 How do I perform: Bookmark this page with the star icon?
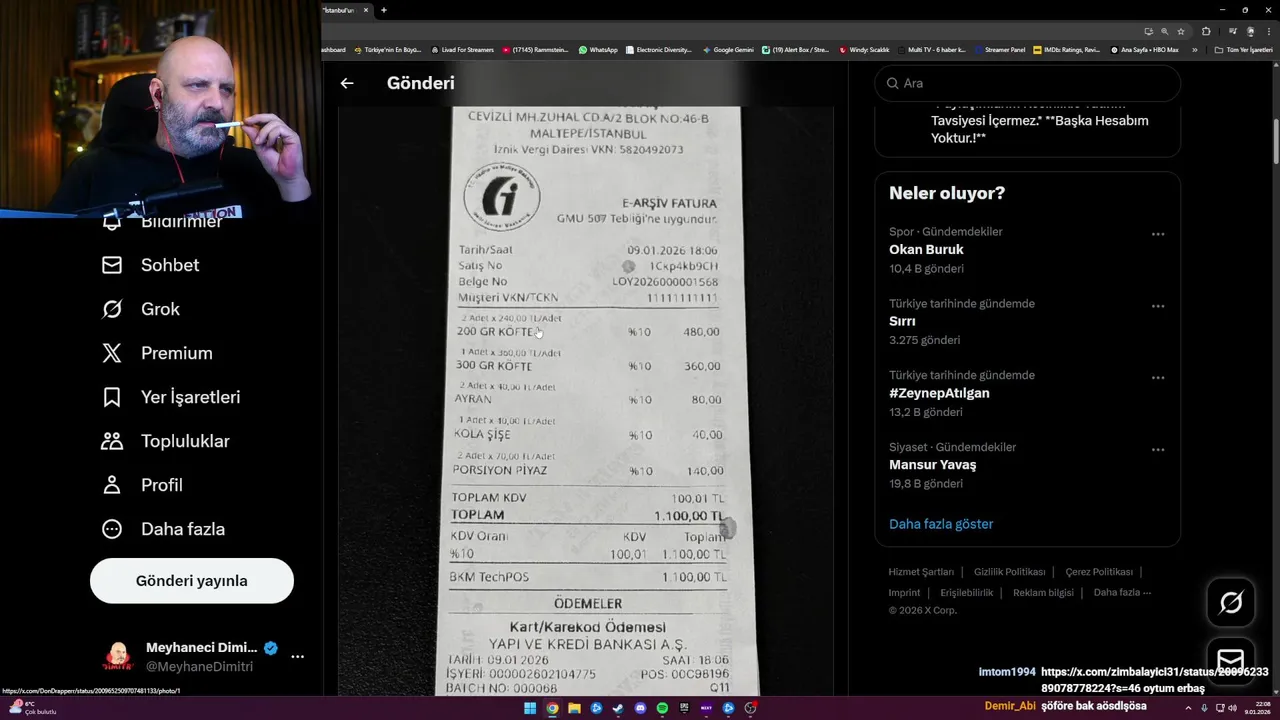point(1181,31)
